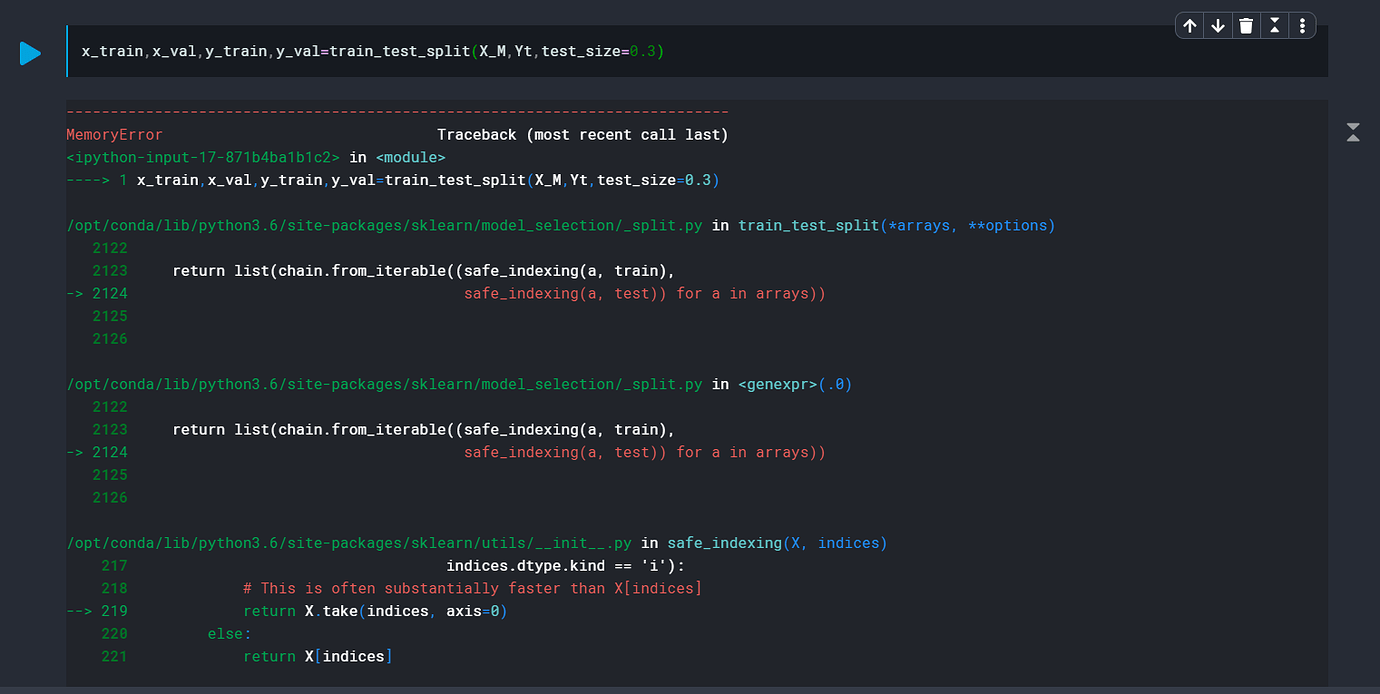Collapse the cell from the cell toolbar

point(1274,26)
